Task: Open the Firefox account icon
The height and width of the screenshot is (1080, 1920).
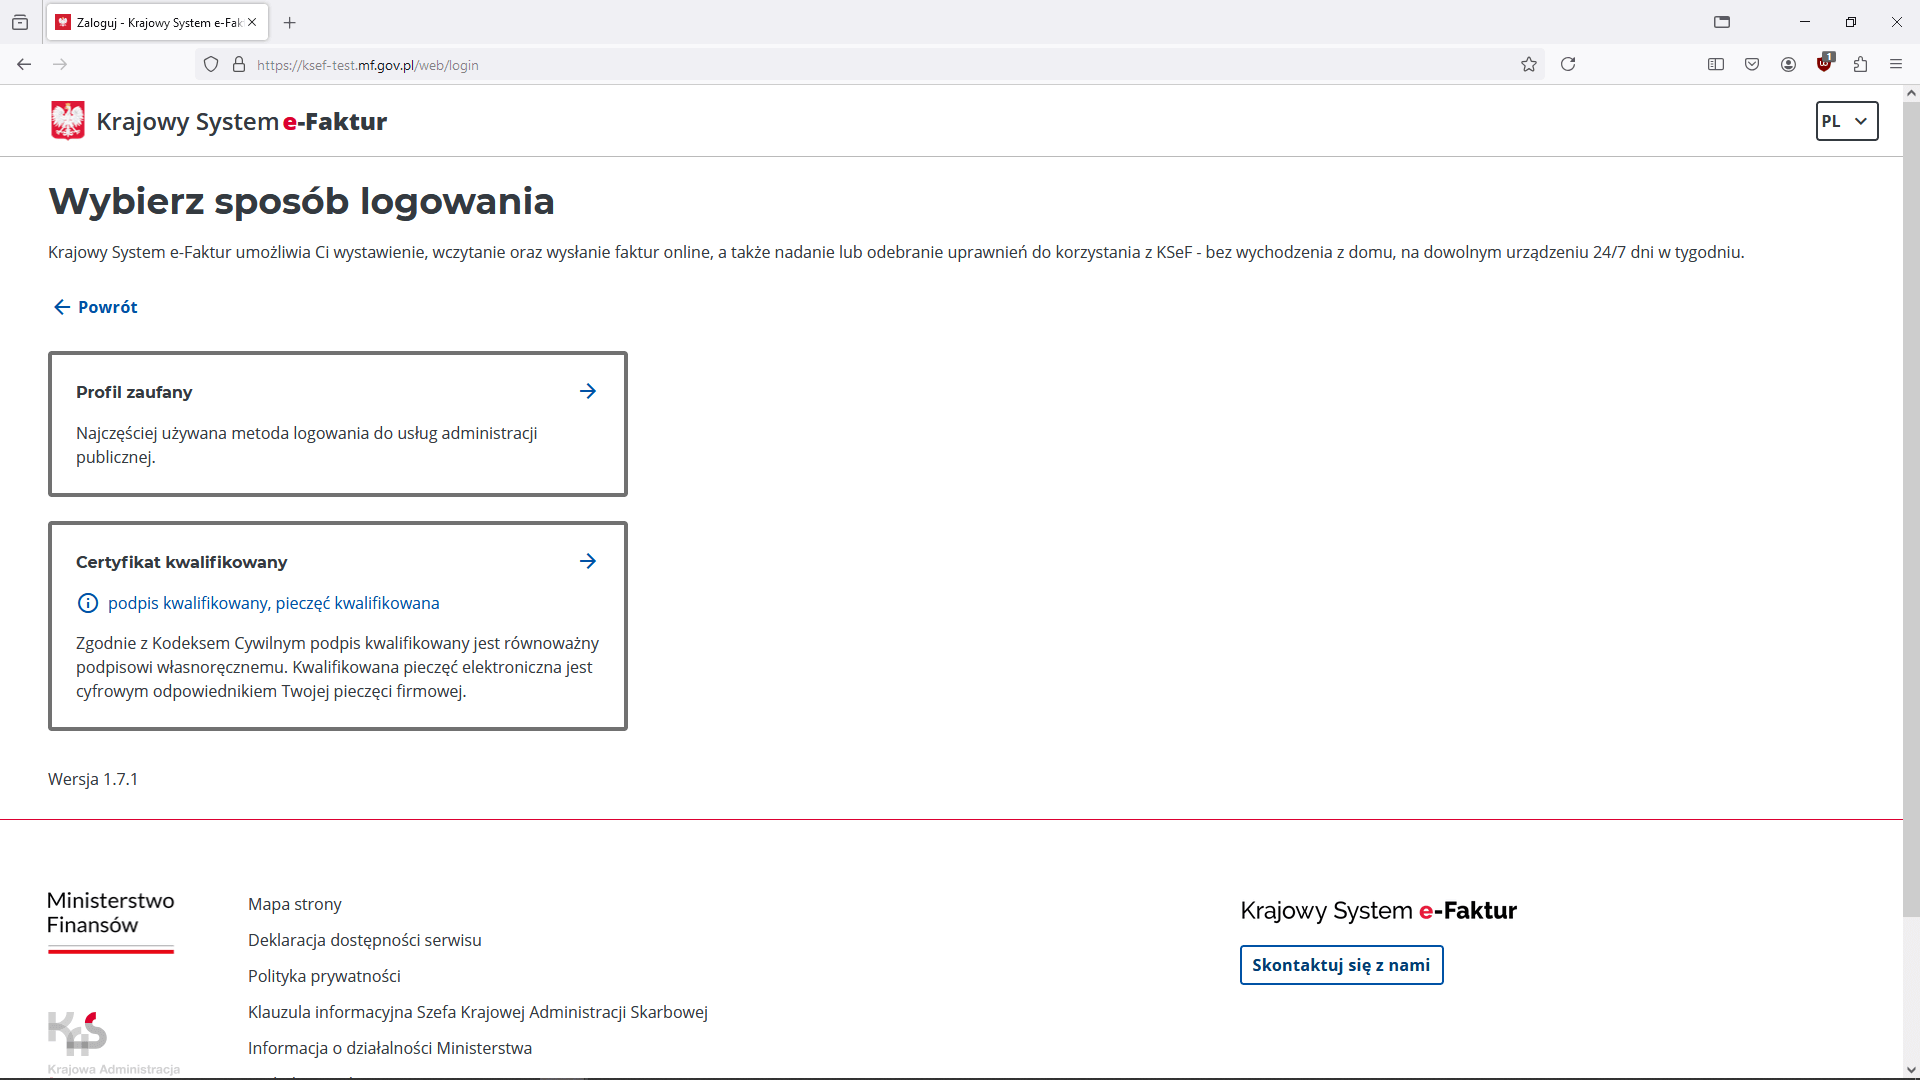Action: pos(1789,64)
